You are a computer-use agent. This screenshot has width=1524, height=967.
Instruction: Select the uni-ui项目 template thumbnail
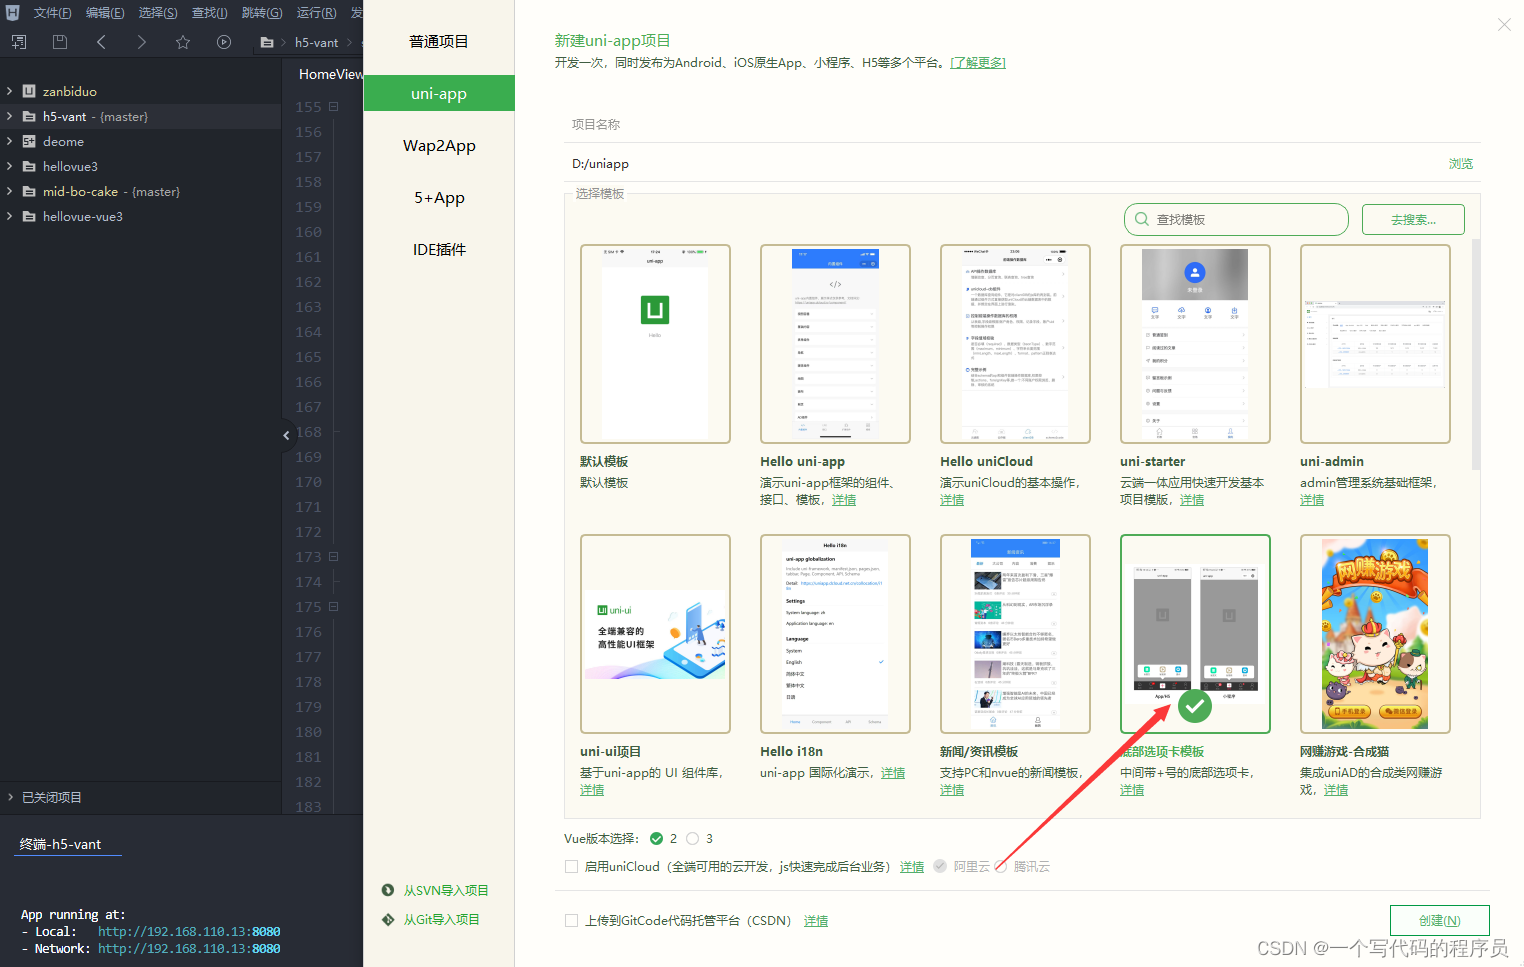click(655, 634)
